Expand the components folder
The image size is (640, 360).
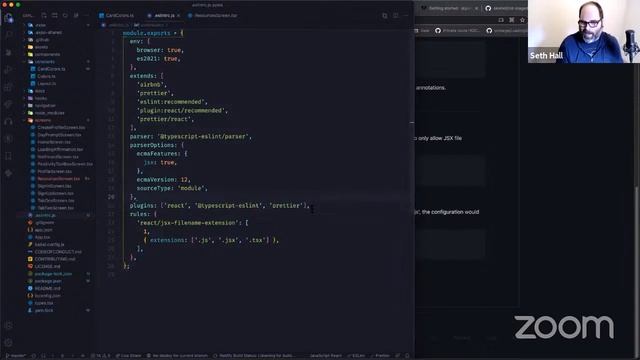point(47,54)
